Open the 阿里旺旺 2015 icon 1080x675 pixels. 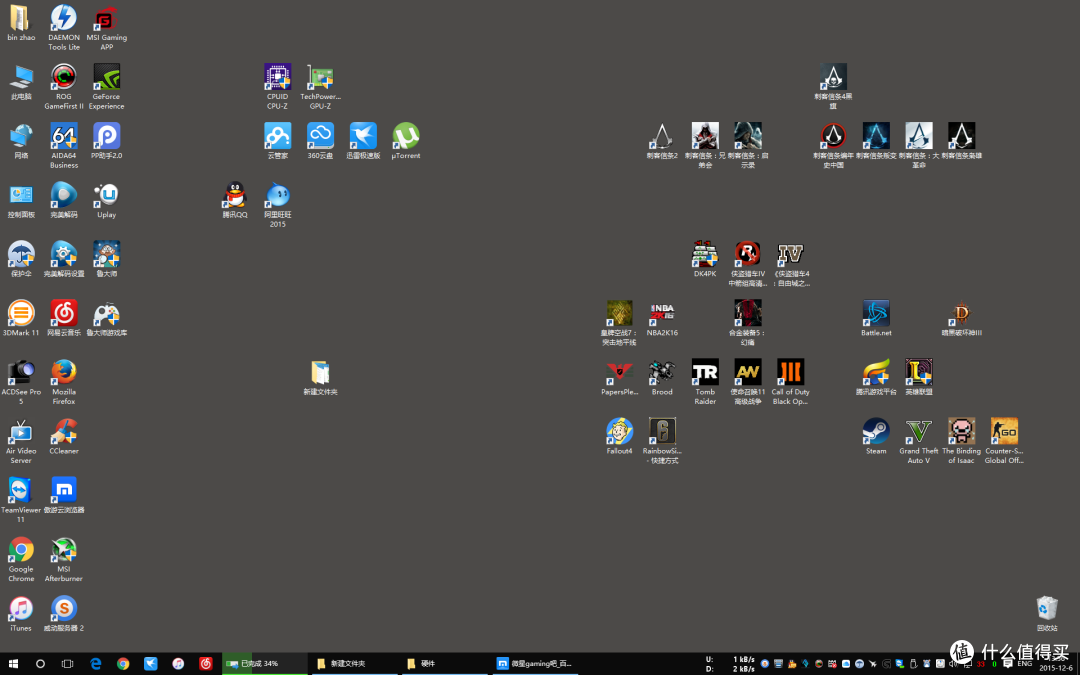click(278, 205)
